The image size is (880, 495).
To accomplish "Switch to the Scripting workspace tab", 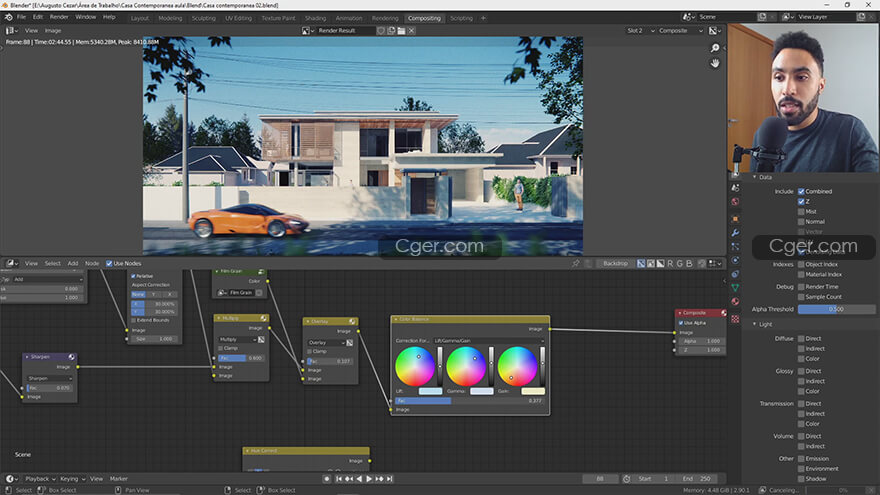I will tap(461, 18).
